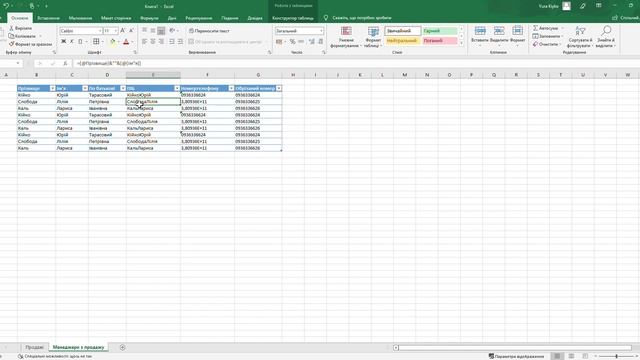
Task: Expand the cell styles gallery
Action: point(462,43)
